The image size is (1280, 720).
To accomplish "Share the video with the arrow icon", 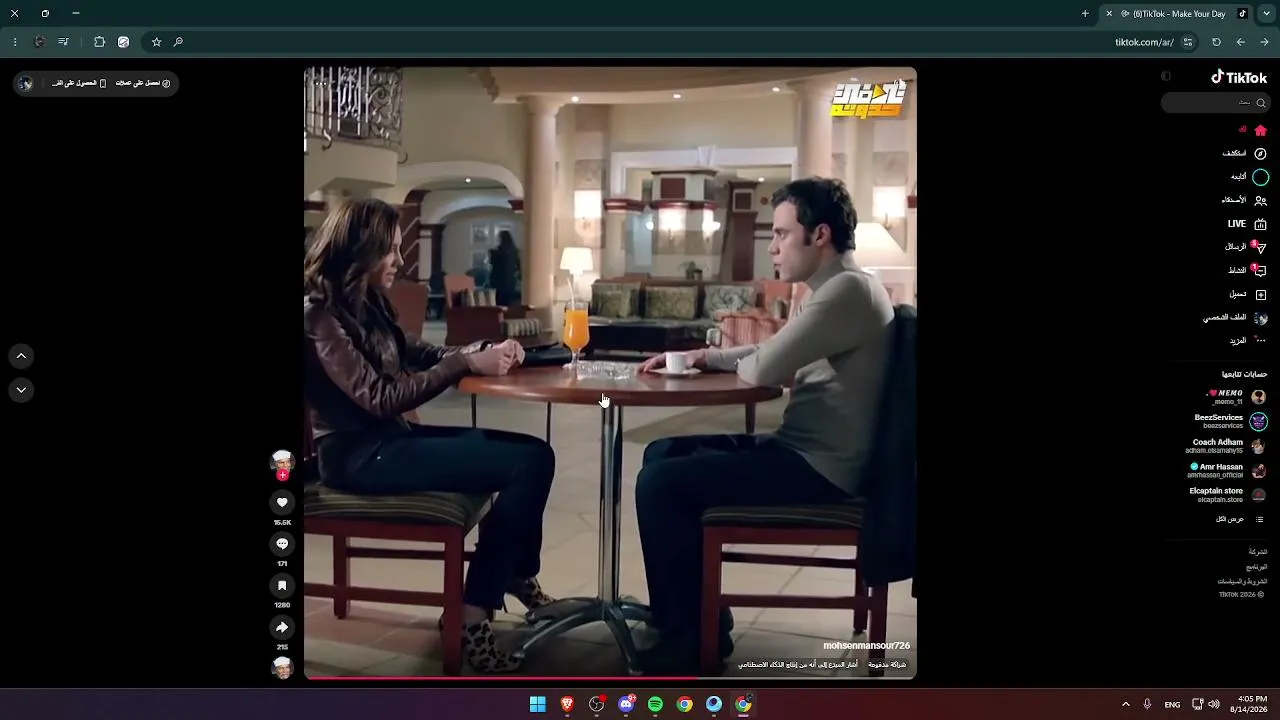I will (282, 627).
